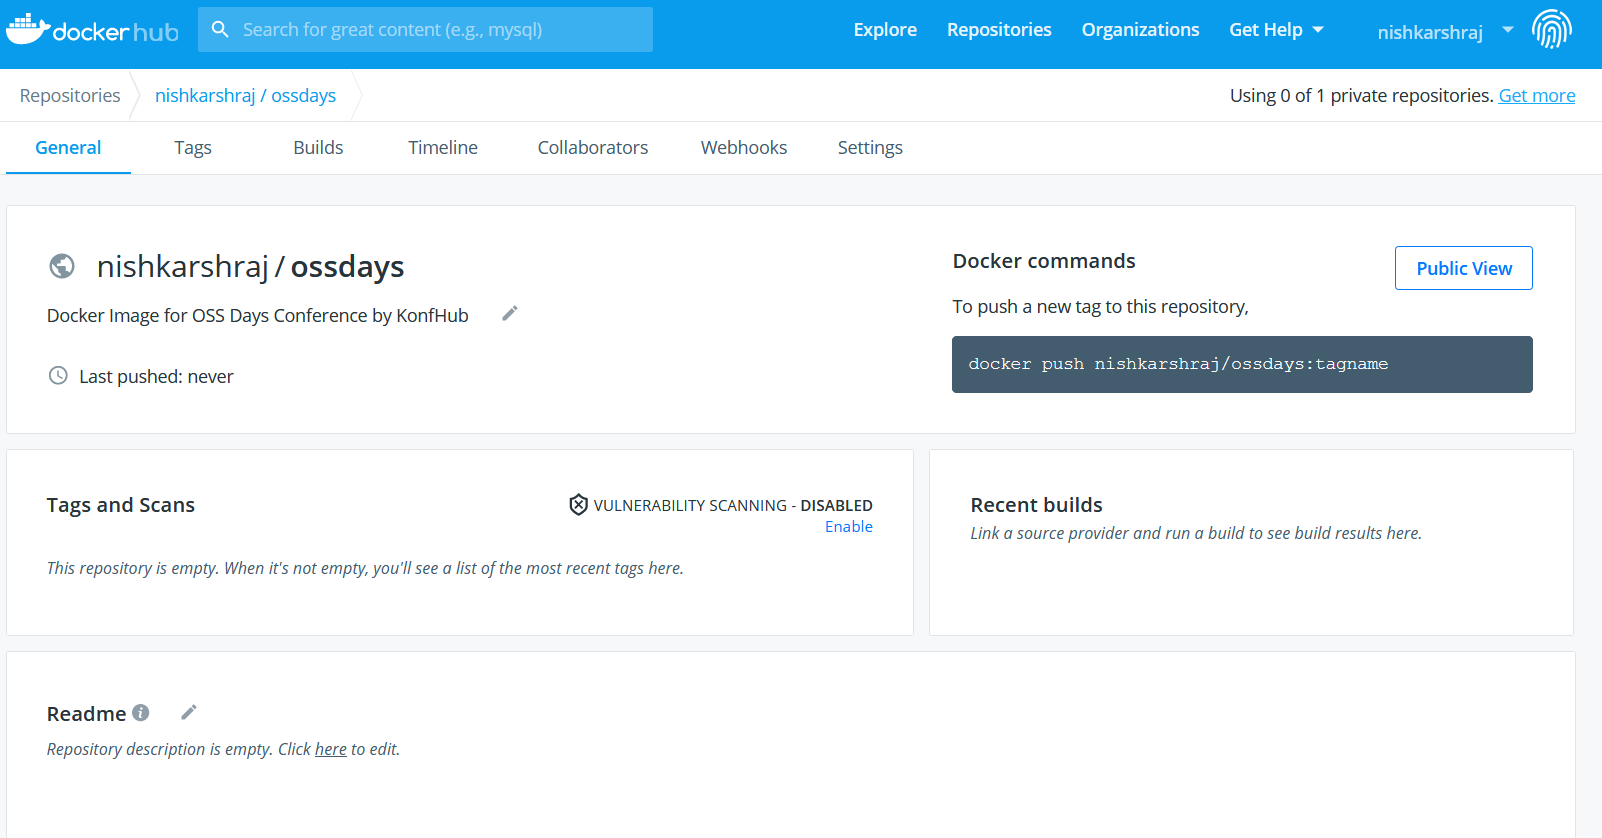This screenshot has height=838, width=1602.
Task: Open the Explore menu item
Action: [885, 30]
